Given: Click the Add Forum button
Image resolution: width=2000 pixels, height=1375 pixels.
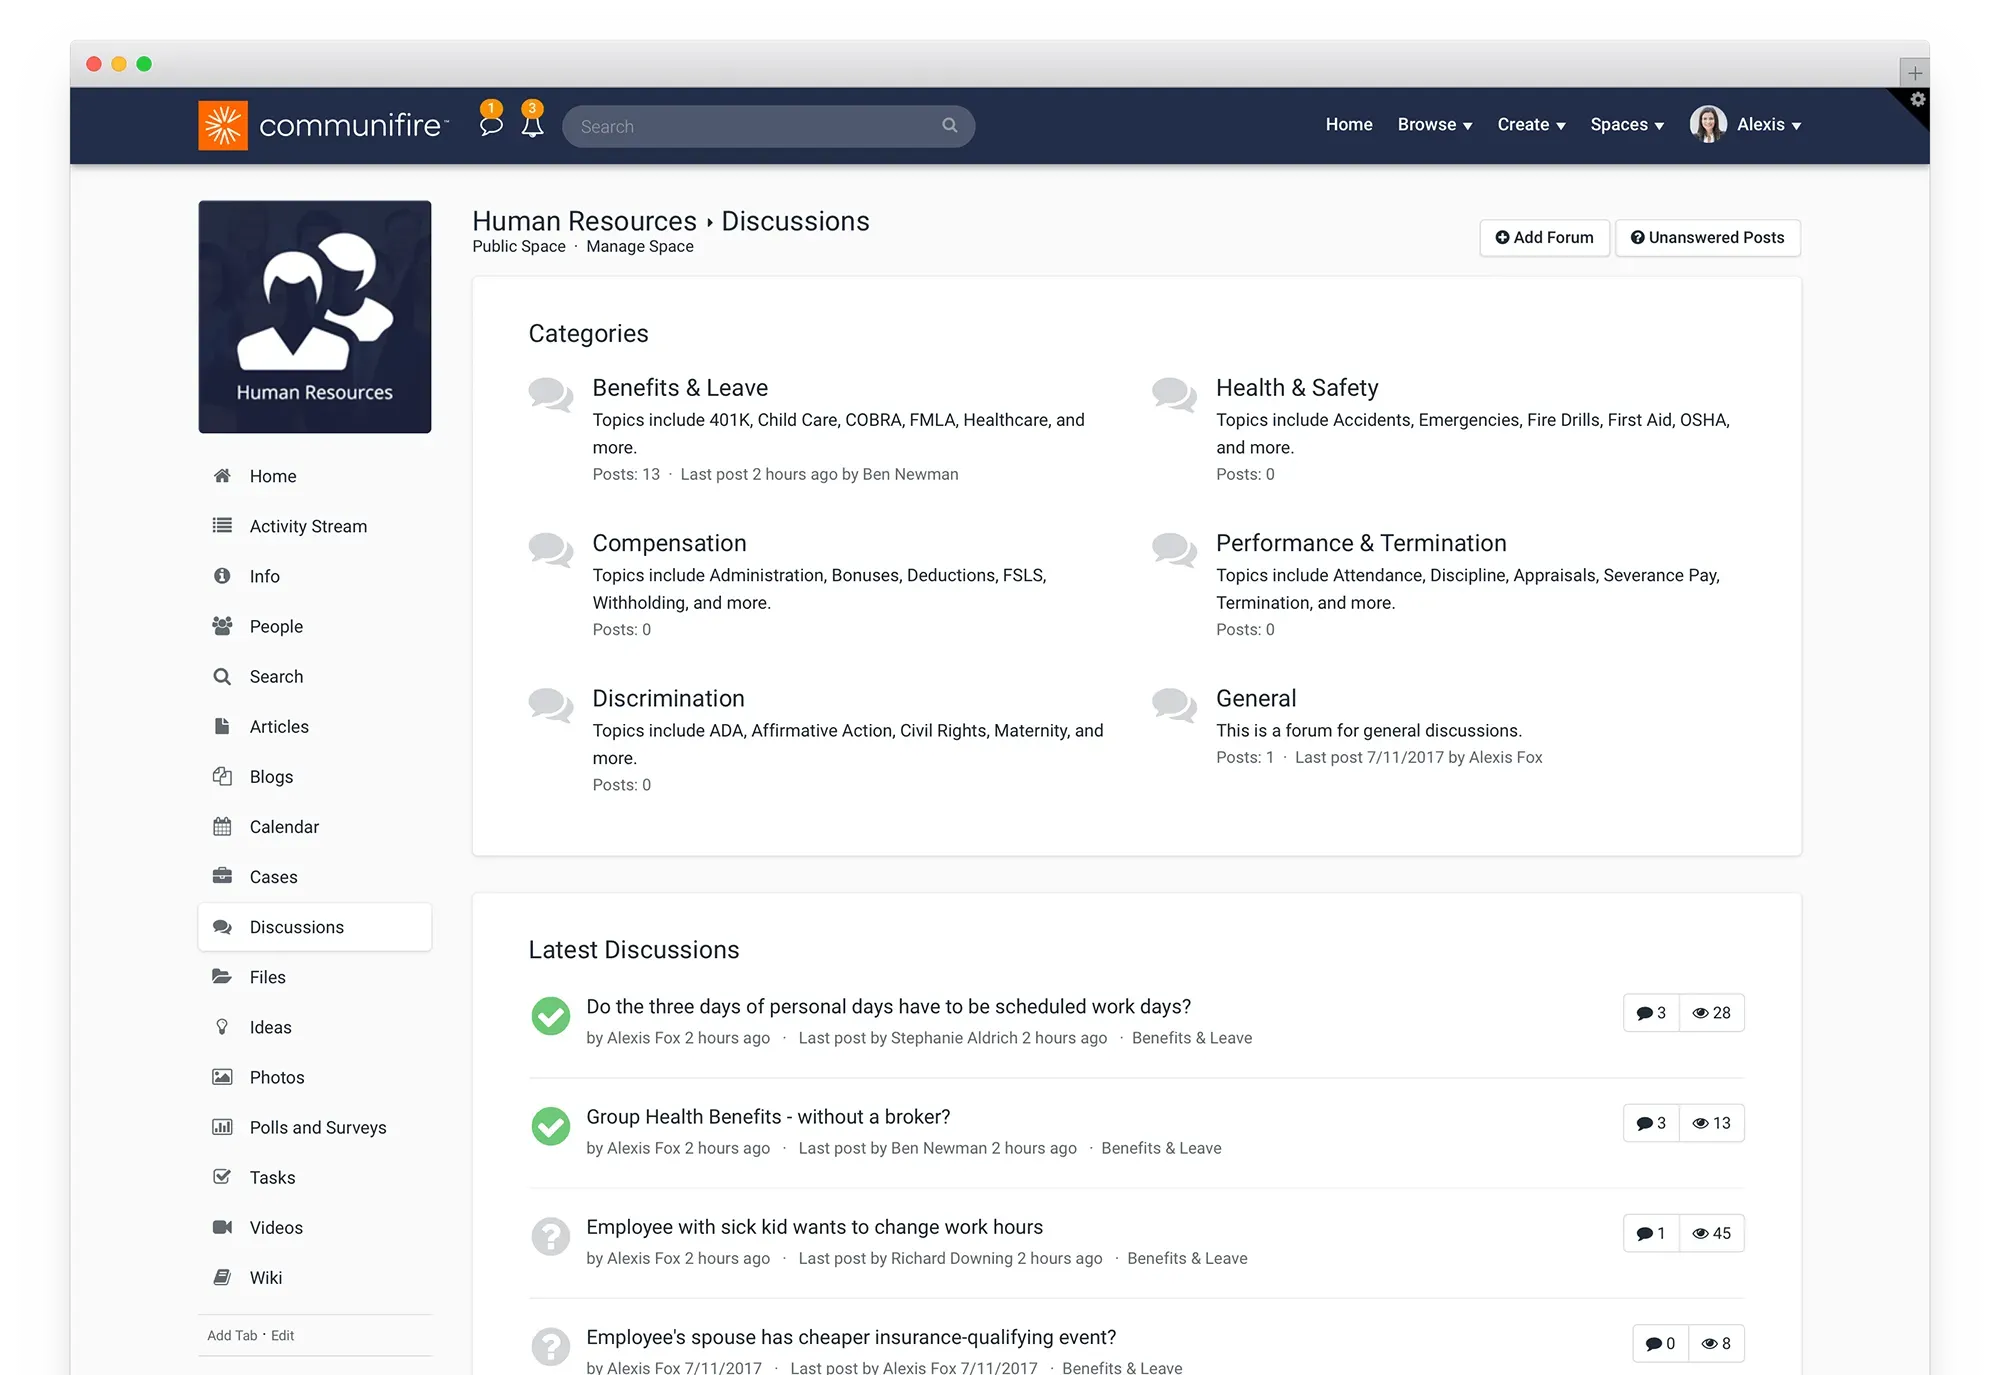Looking at the screenshot, I should tap(1544, 238).
